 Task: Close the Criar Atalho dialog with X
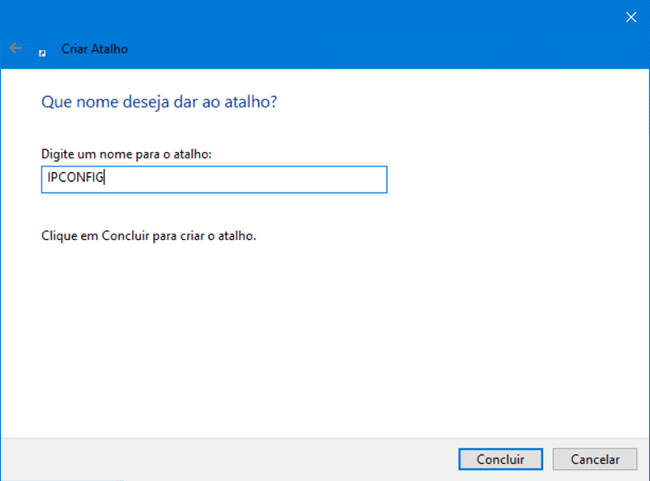pyautogui.click(x=630, y=17)
